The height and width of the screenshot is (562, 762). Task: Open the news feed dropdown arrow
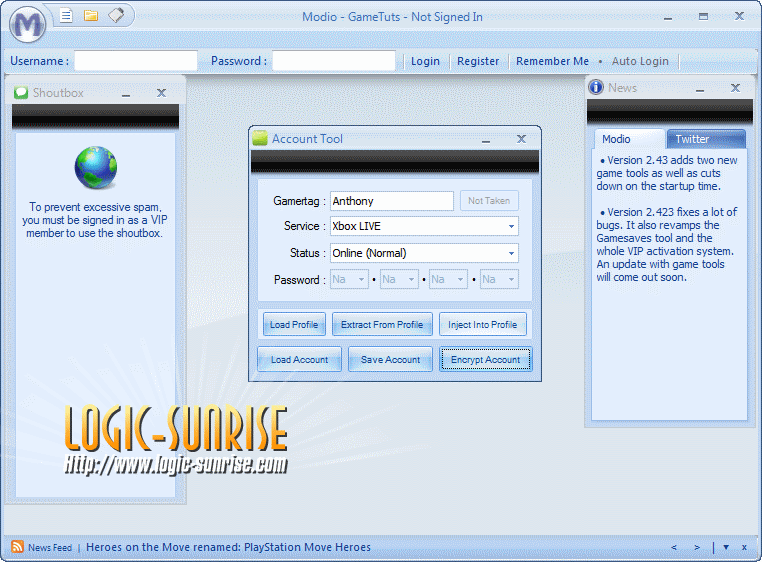coord(726,547)
